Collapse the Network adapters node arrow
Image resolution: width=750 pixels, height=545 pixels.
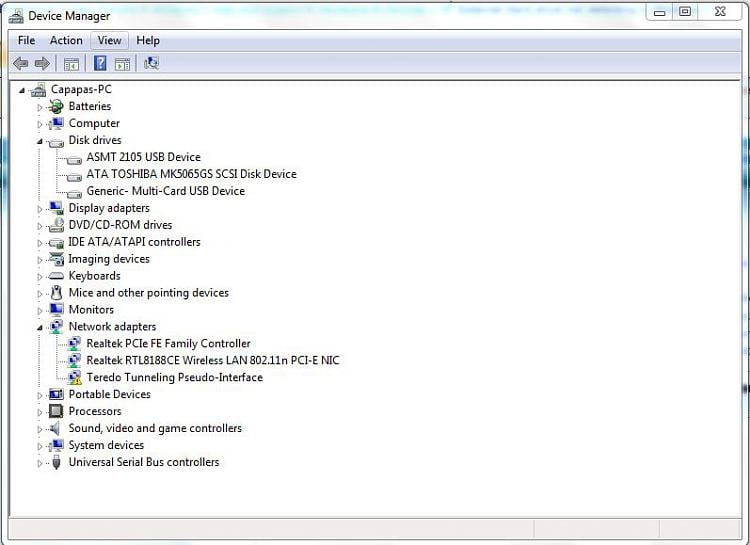[x=40, y=328]
